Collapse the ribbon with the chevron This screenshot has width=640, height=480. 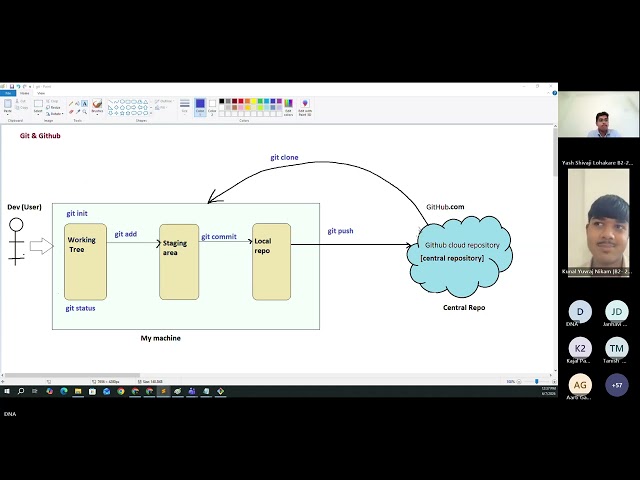coord(548,93)
